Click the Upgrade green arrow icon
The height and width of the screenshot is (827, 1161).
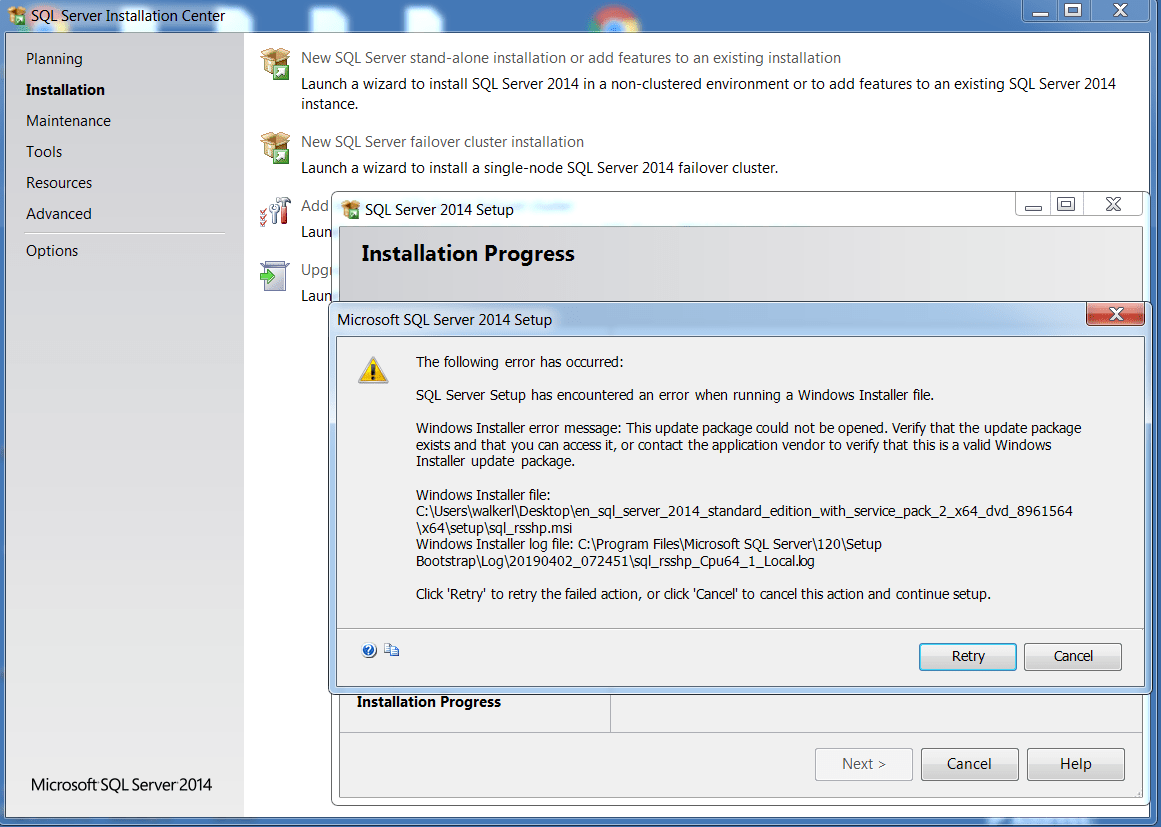(274, 276)
